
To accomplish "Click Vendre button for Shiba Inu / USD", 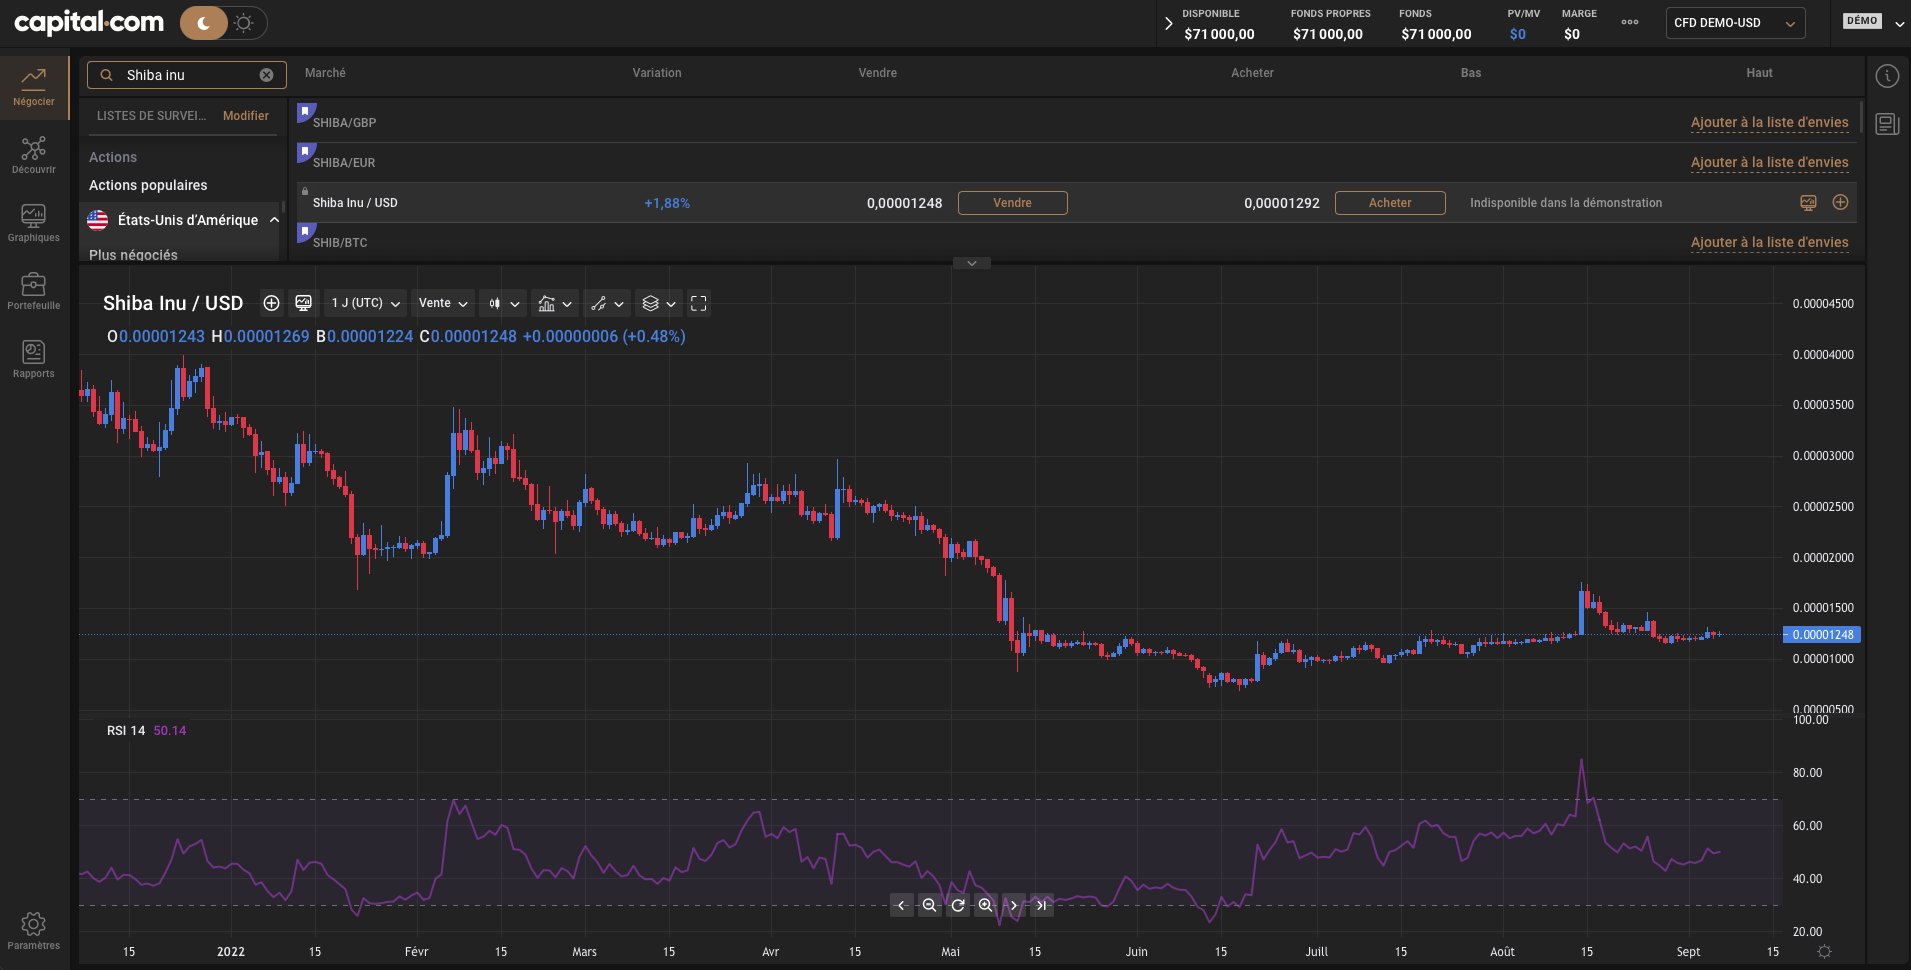I will [x=1012, y=203].
